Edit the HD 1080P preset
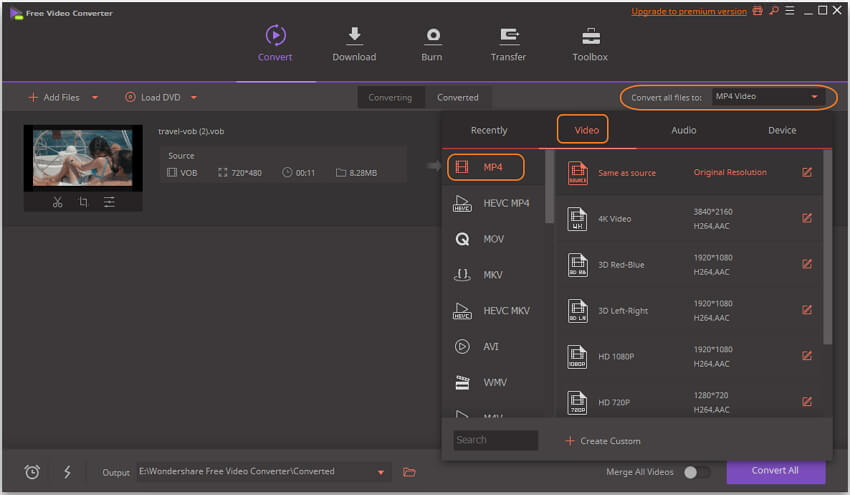Image resolution: width=850 pixels, height=495 pixels. tap(807, 356)
